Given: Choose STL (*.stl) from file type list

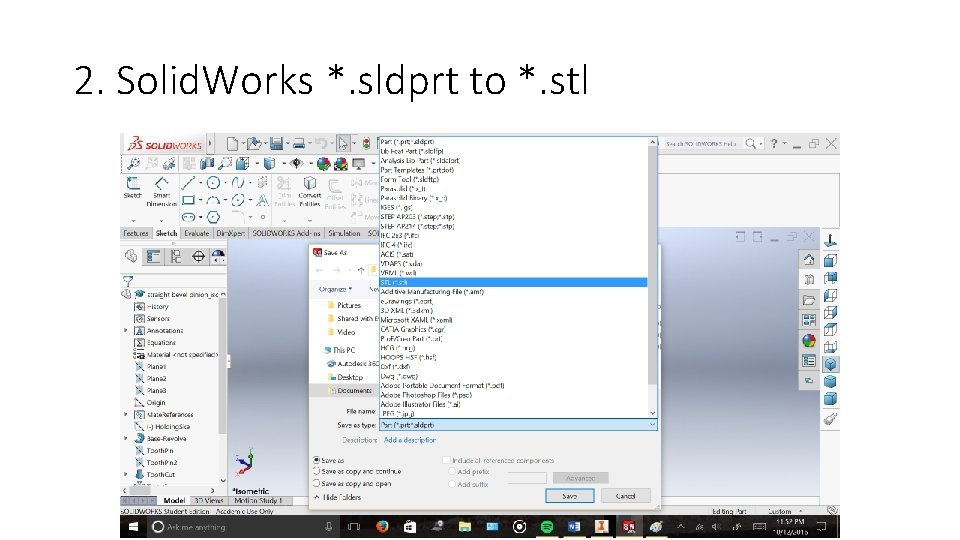Looking at the screenshot, I should click(513, 282).
